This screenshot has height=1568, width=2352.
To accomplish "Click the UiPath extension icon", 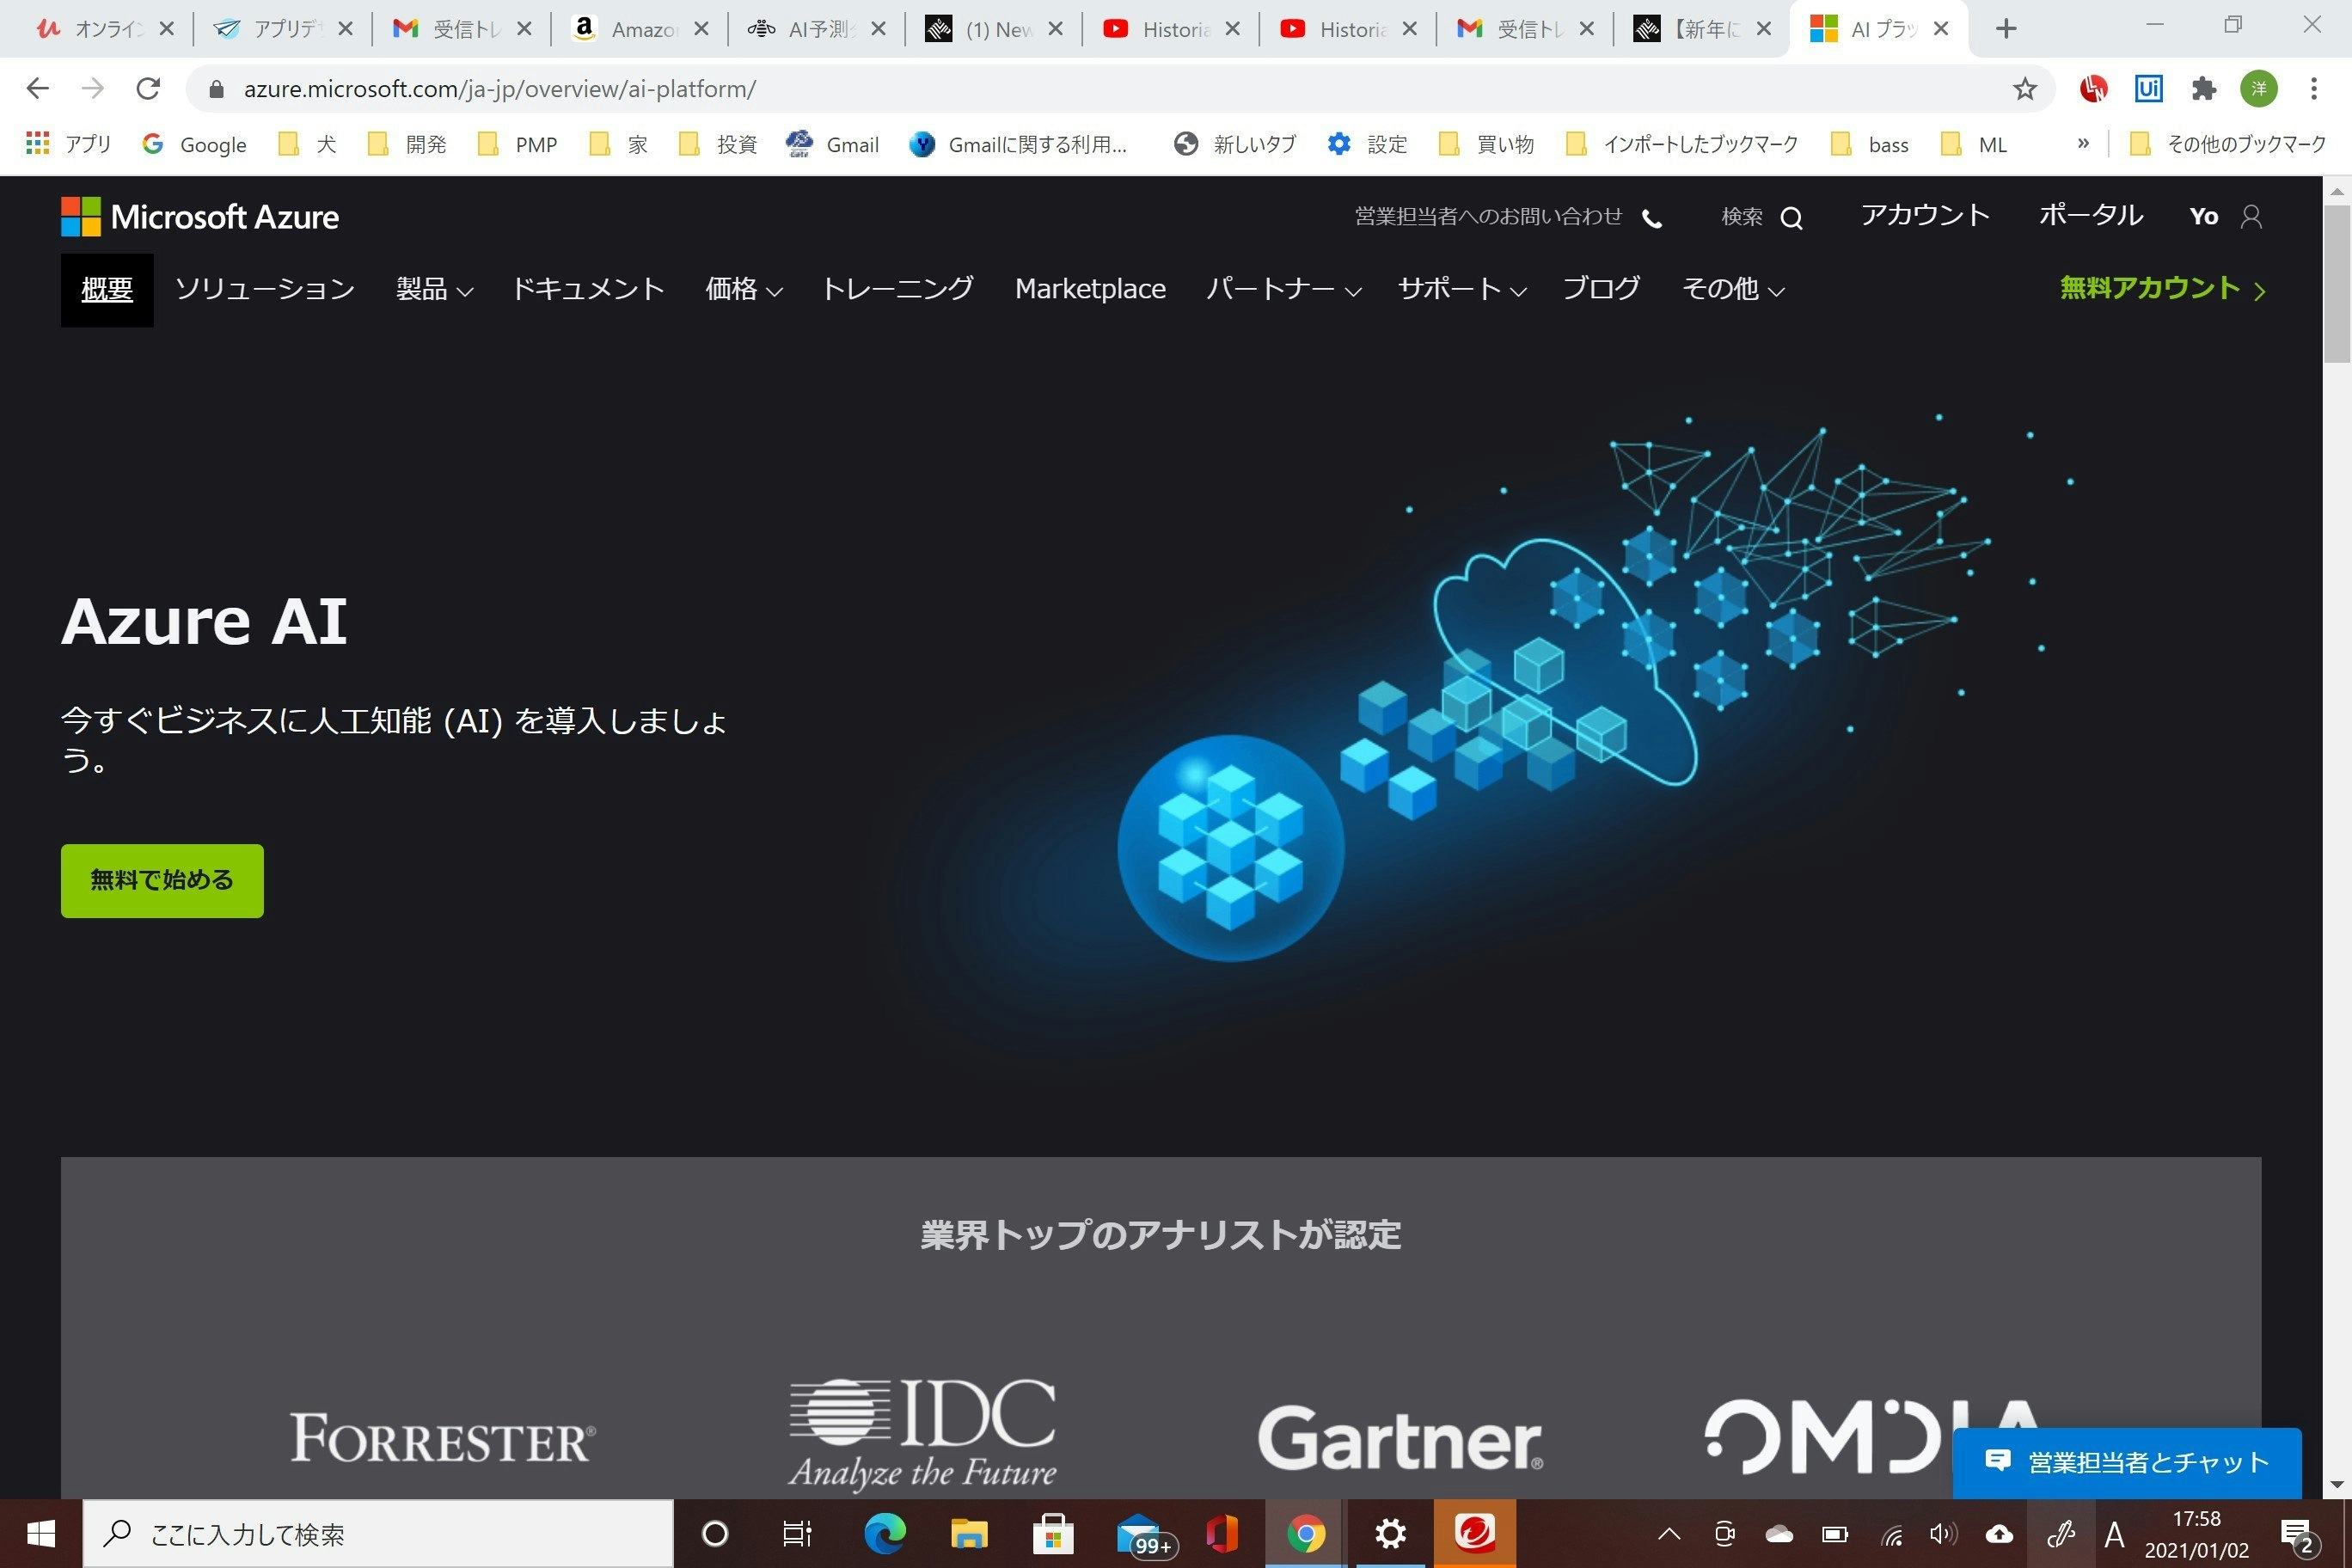I will 2148,88.
